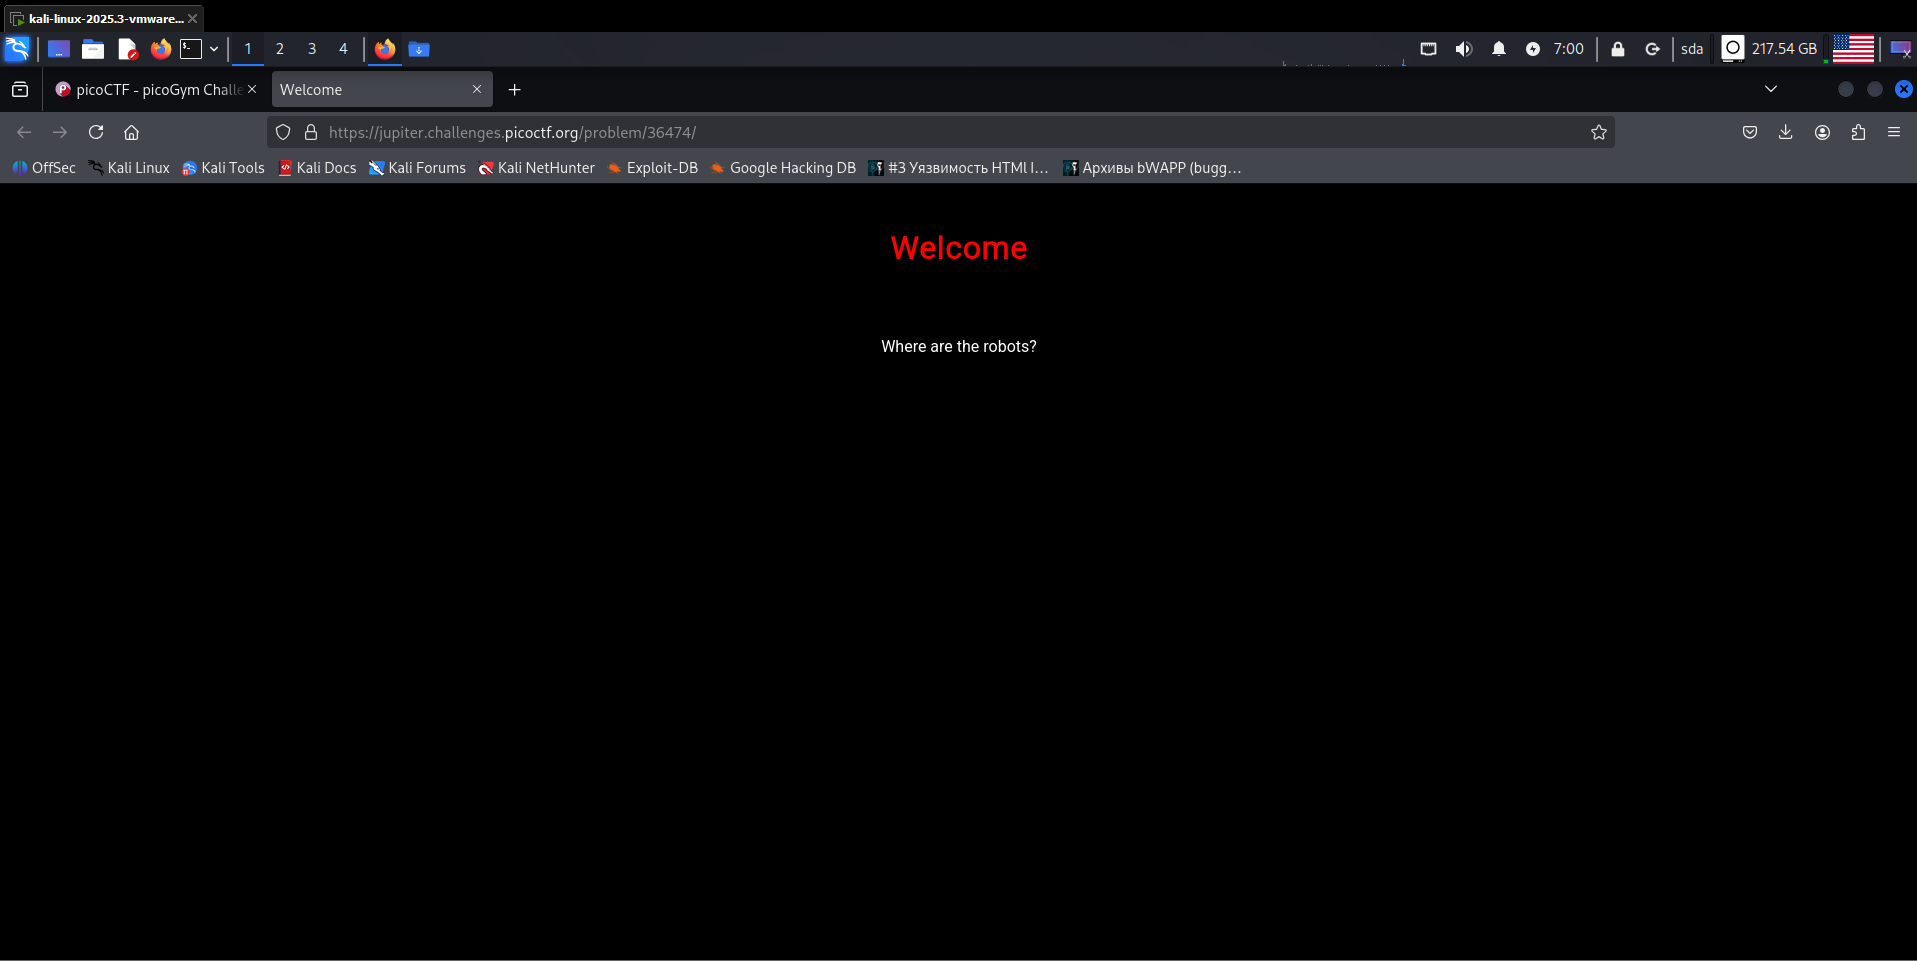Viewport: 1917px width, 961px height.
Task: Open the Firefox account icon
Action: [1822, 132]
